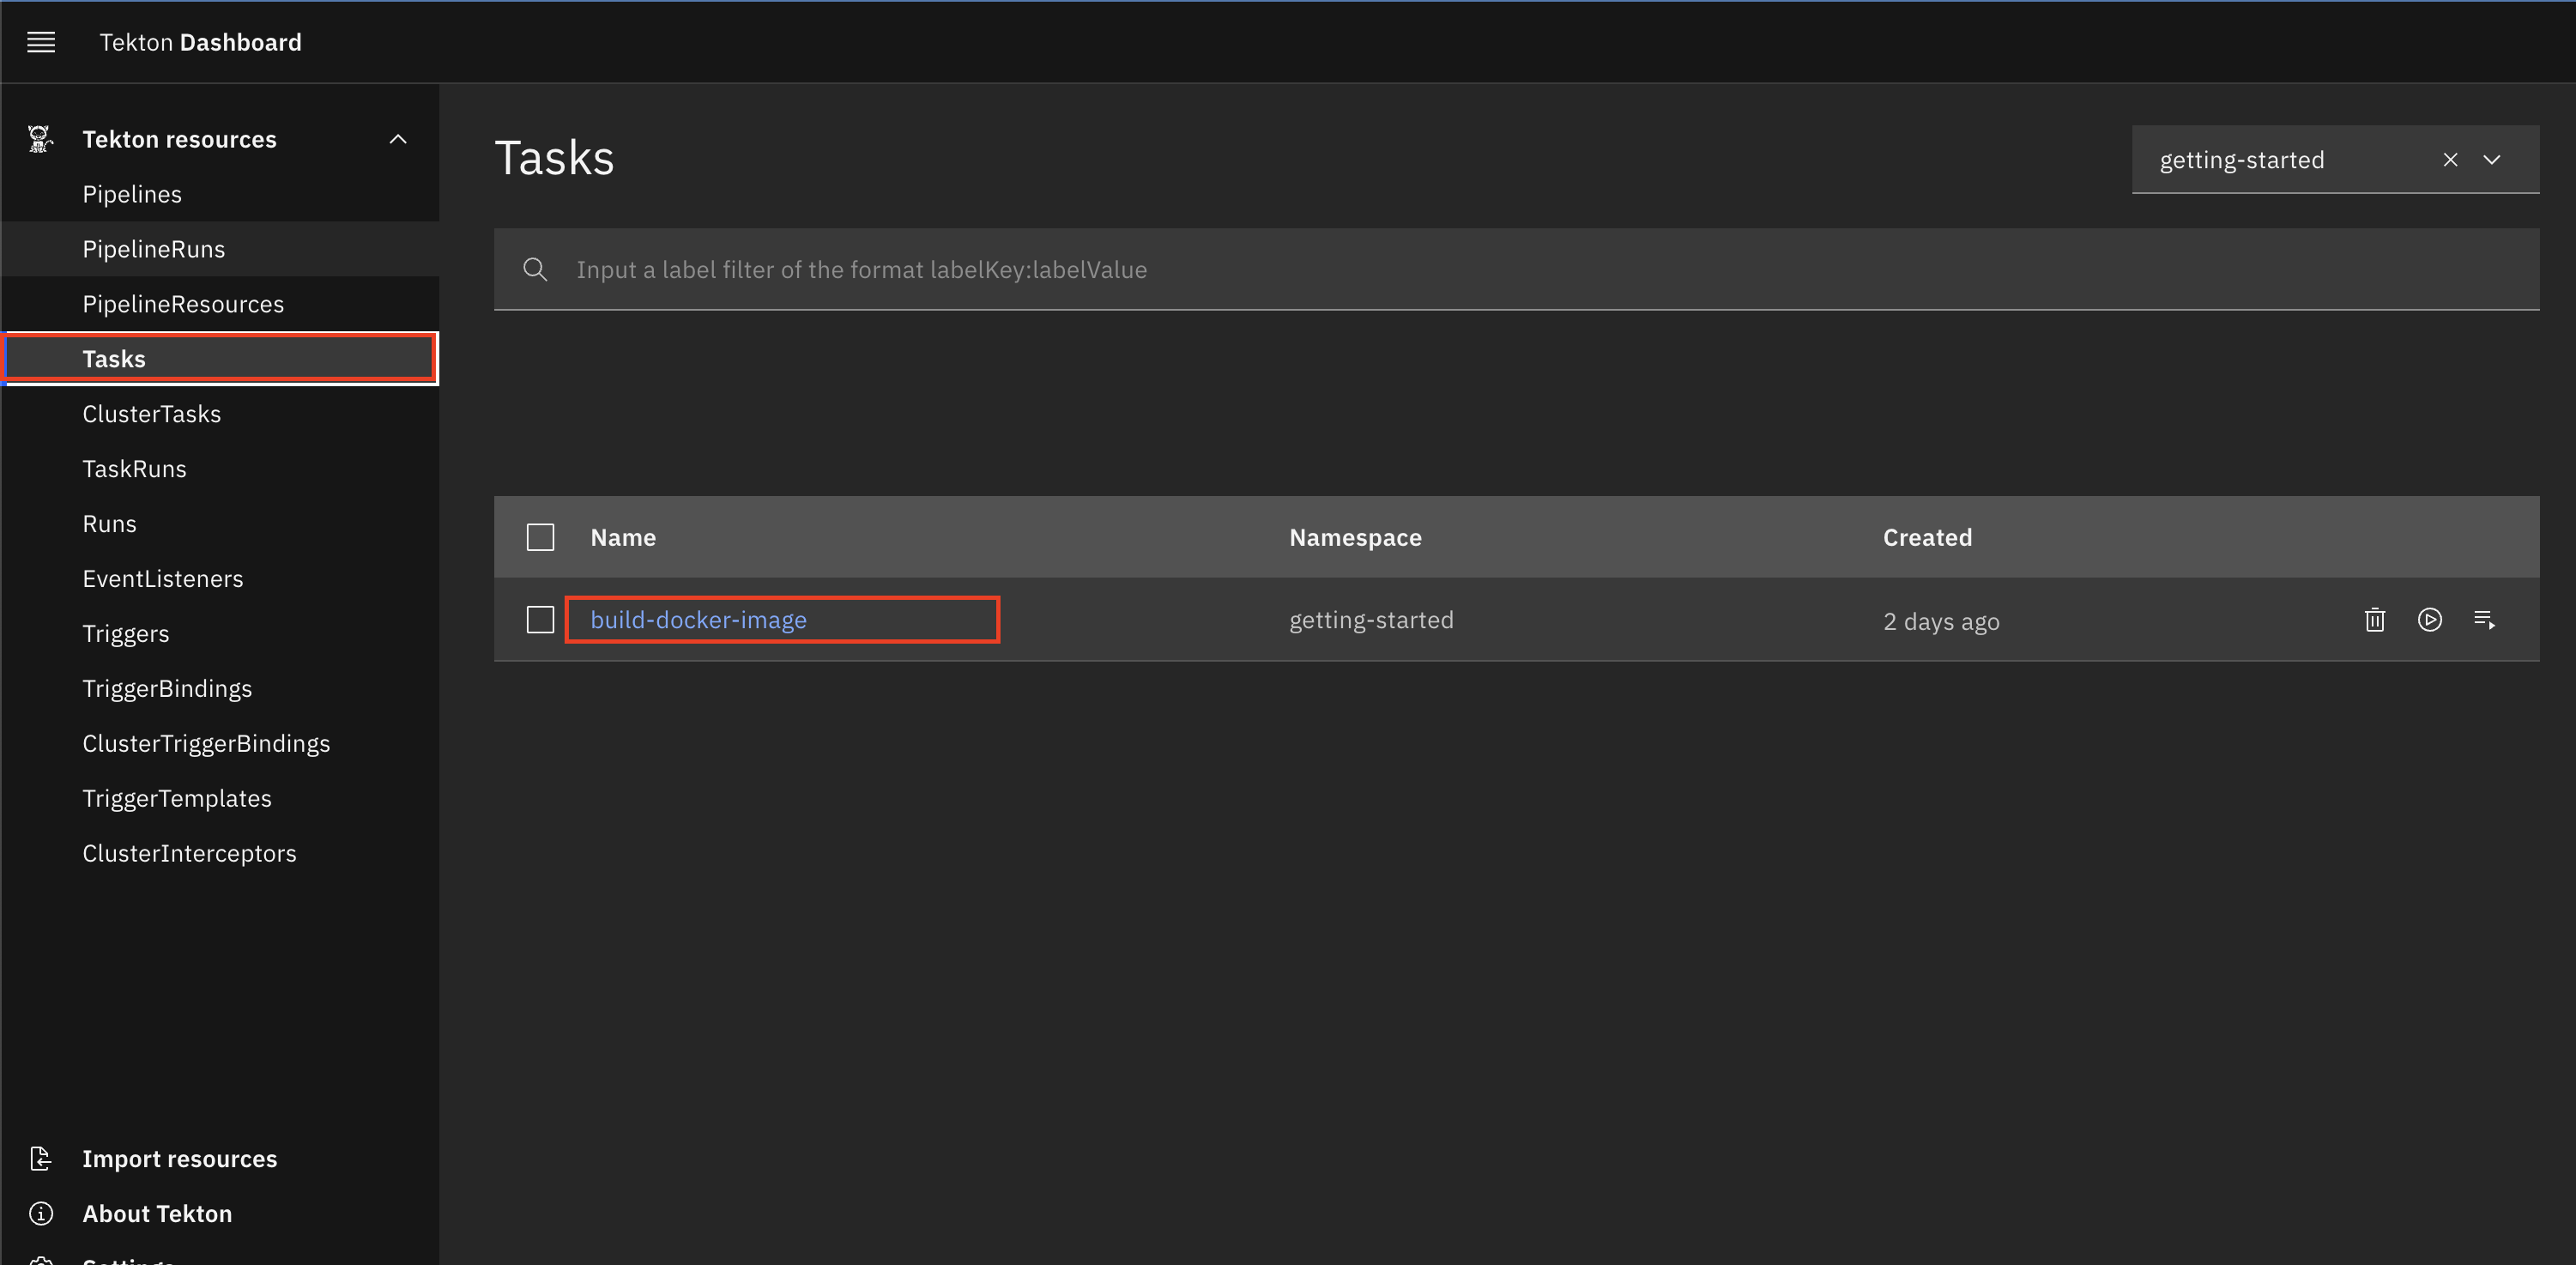Select all tasks with header checkbox

(540, 538)
